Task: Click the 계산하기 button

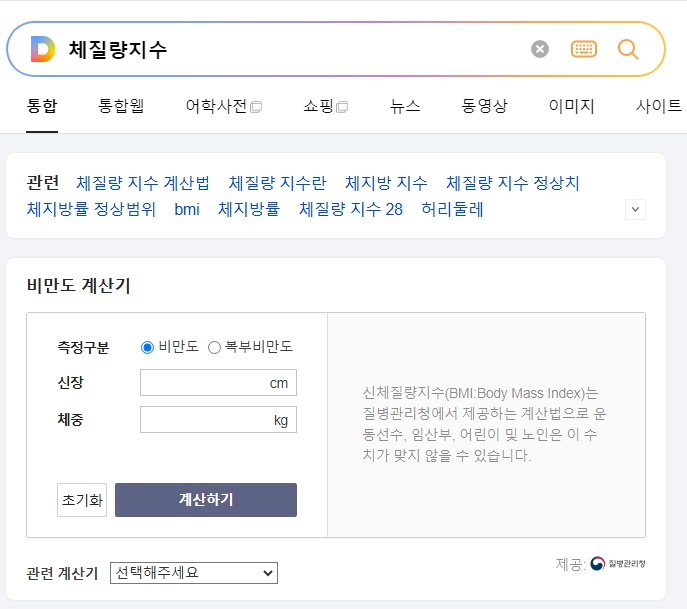Action: [x=206, y=500]
